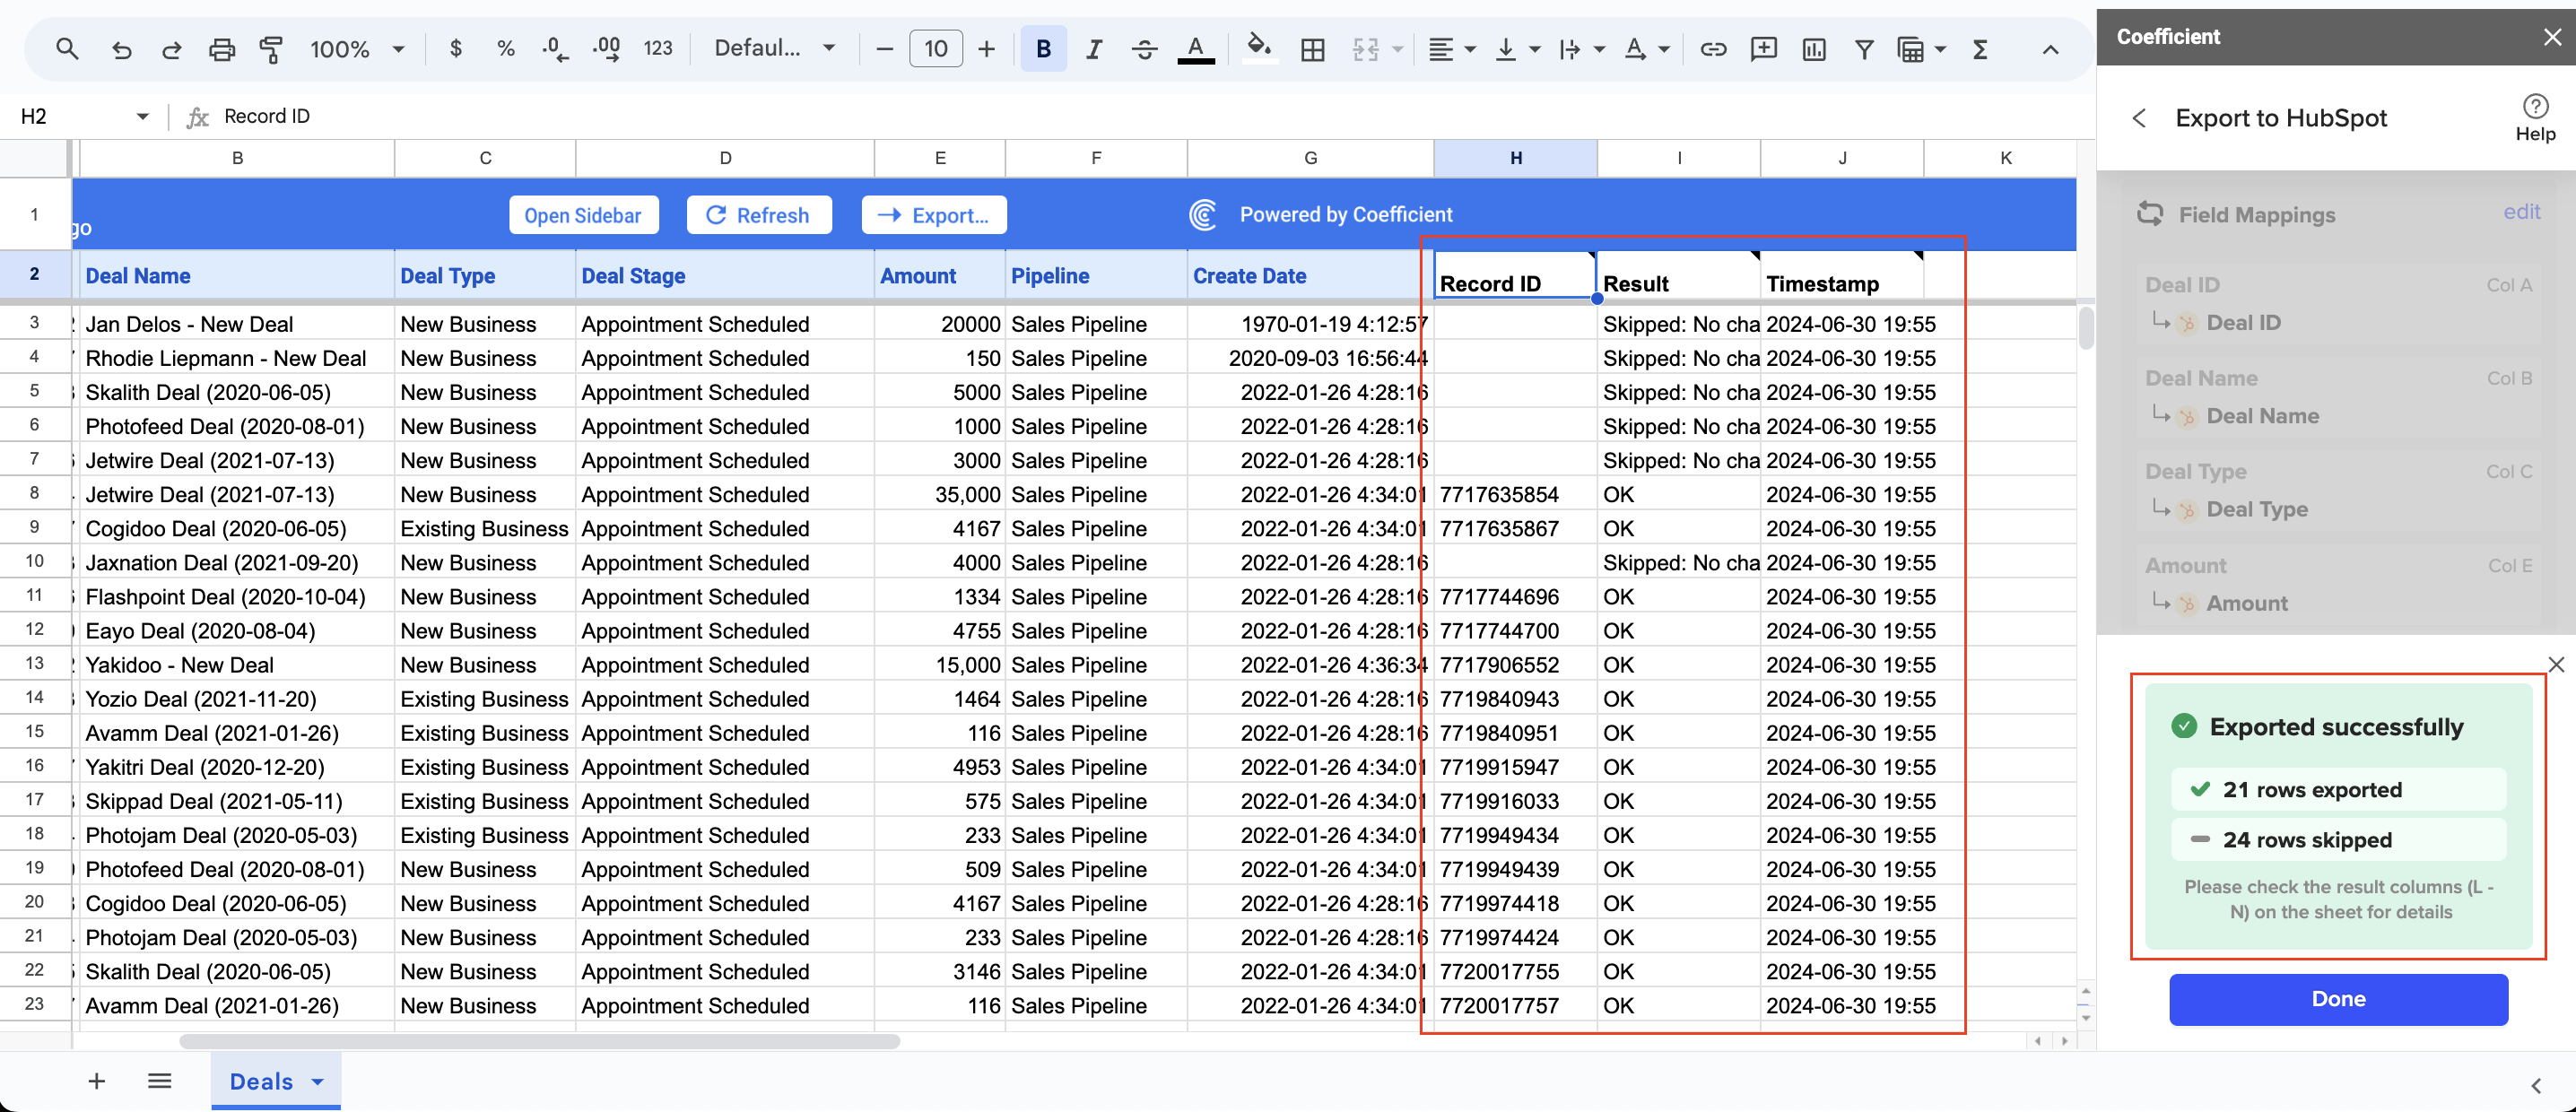Add a new sheet
The height and width of the screenshot is (1112, 2576).
click(97, 1081)
